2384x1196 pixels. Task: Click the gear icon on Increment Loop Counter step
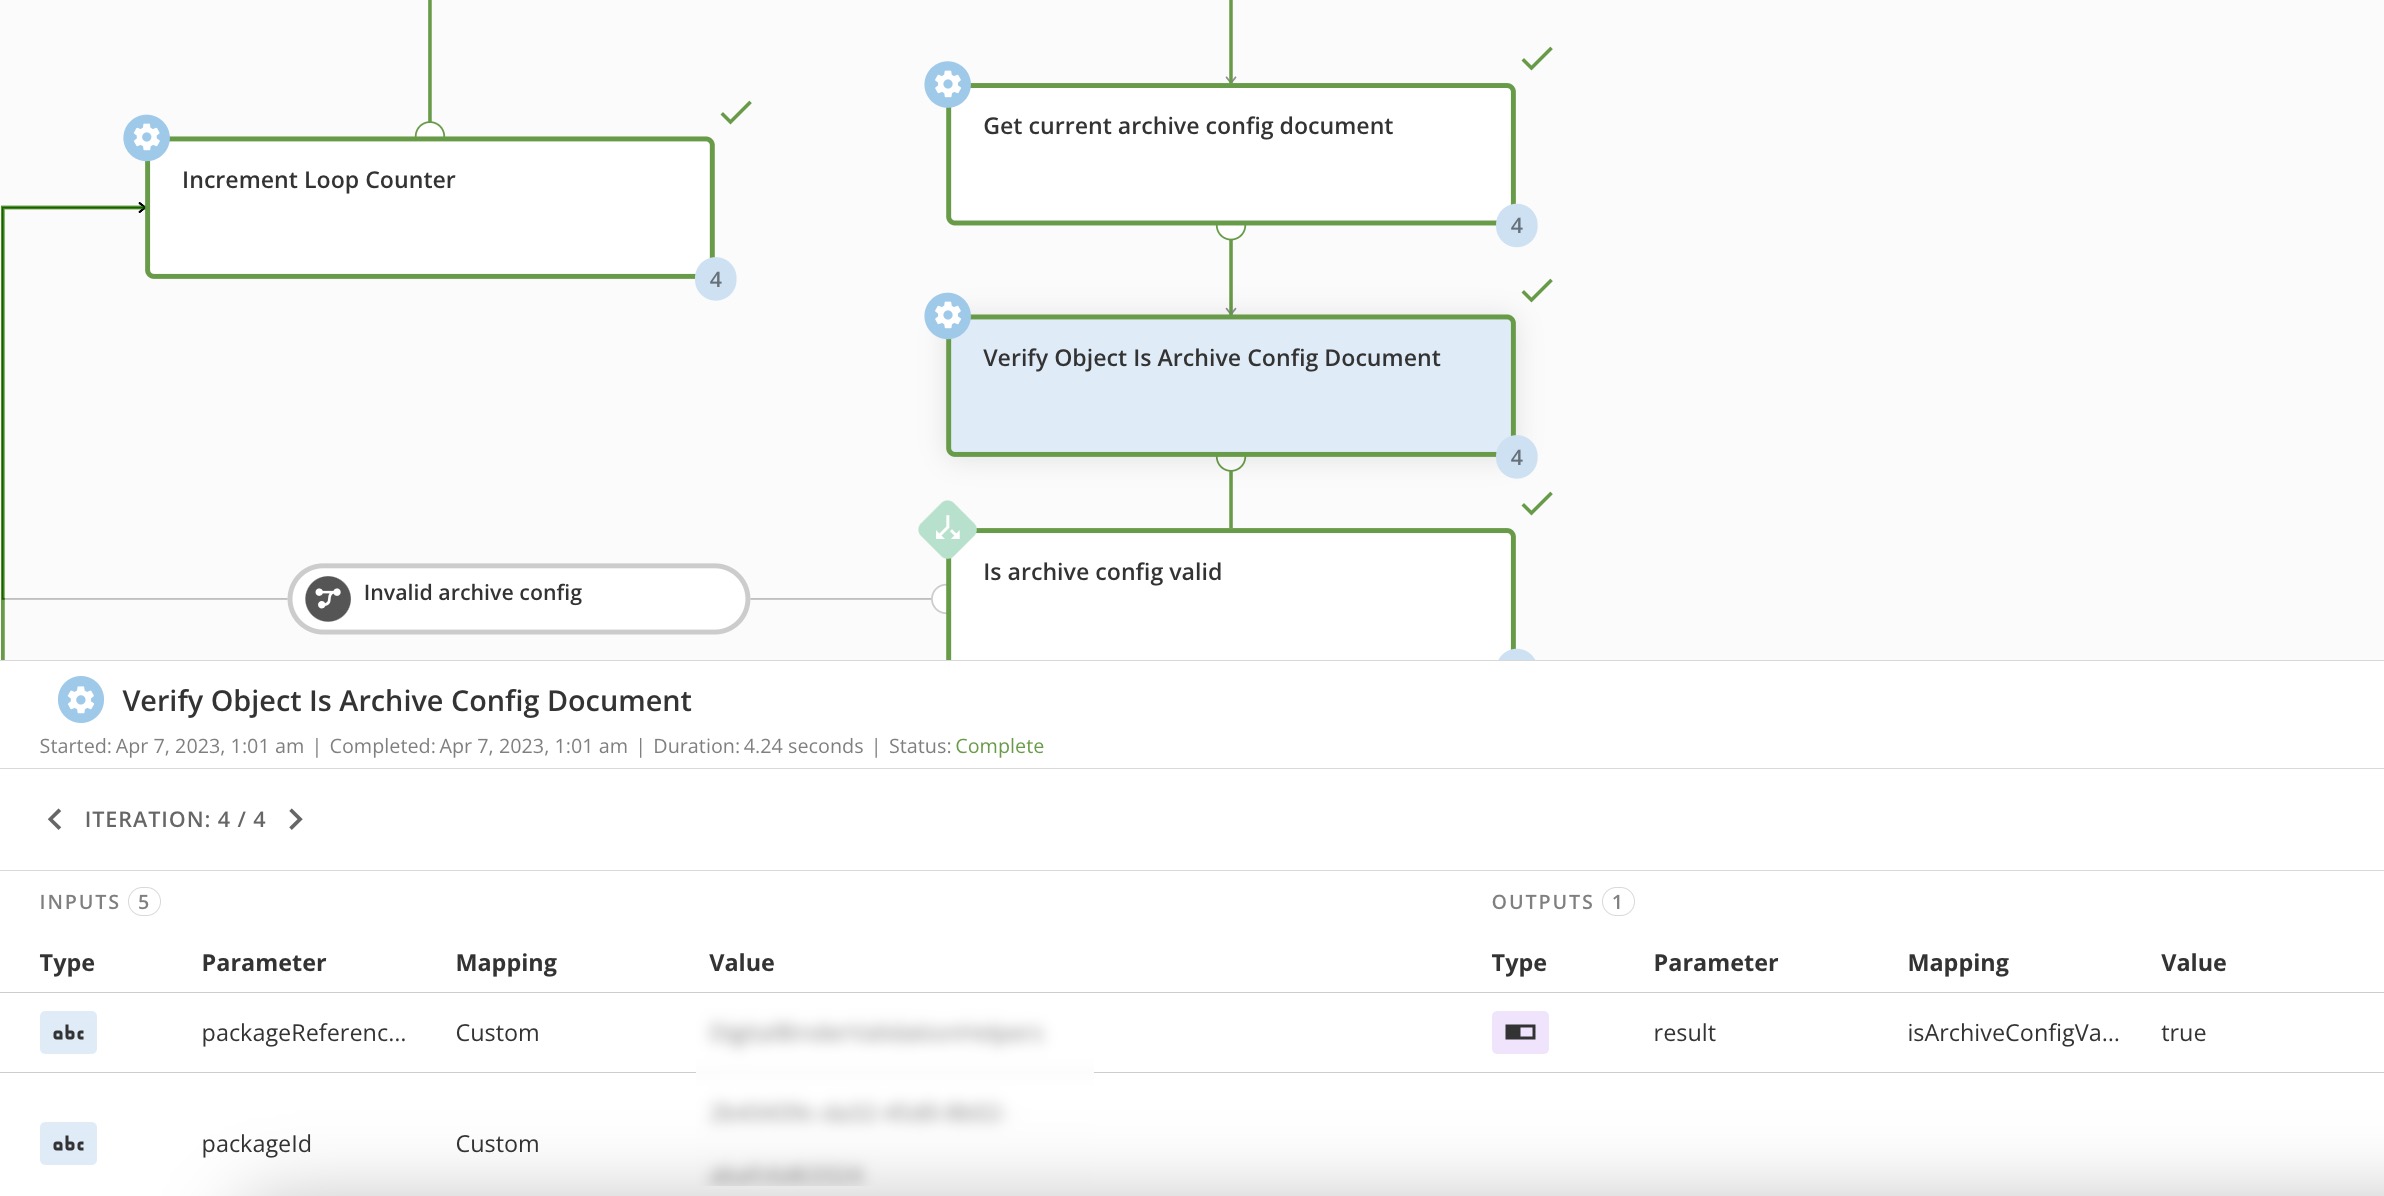point(146,138)
